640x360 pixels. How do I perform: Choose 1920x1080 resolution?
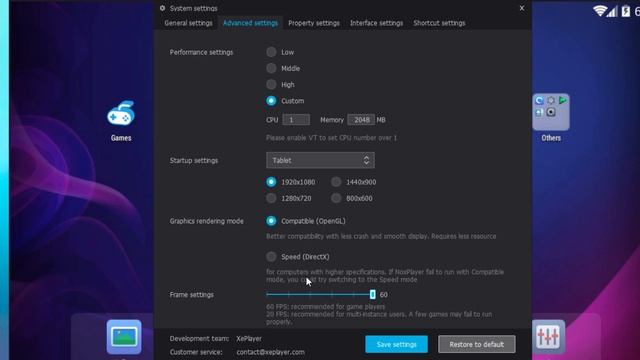pos(271,182)
